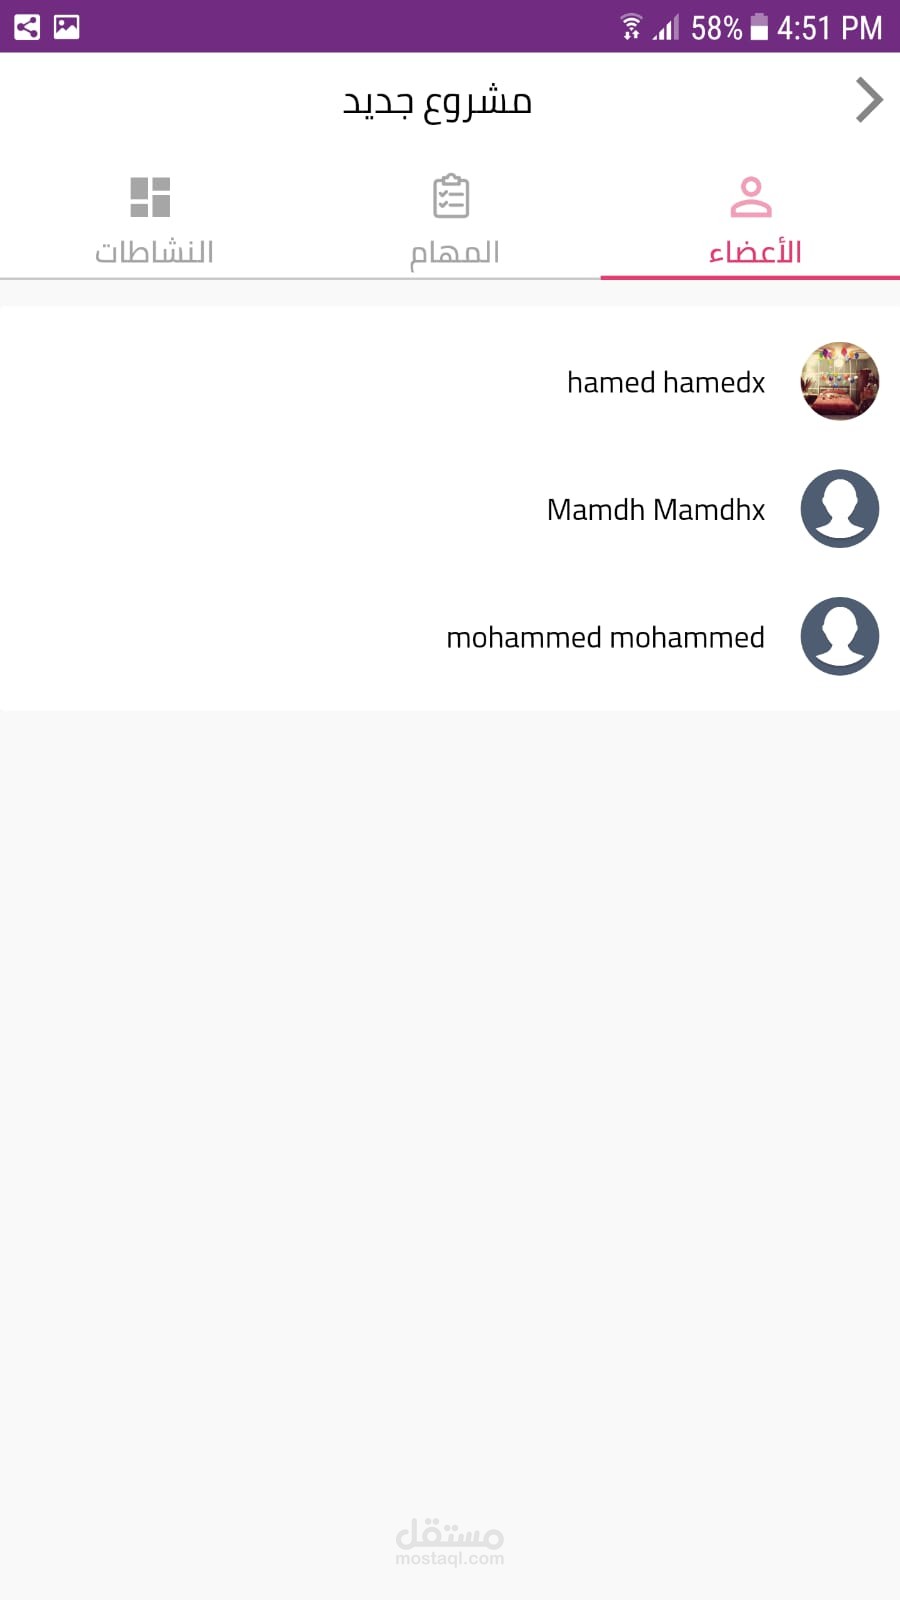Open mohammed mohammed default avatar
The image size is (900, 1600).
click(x=839, y=637)
